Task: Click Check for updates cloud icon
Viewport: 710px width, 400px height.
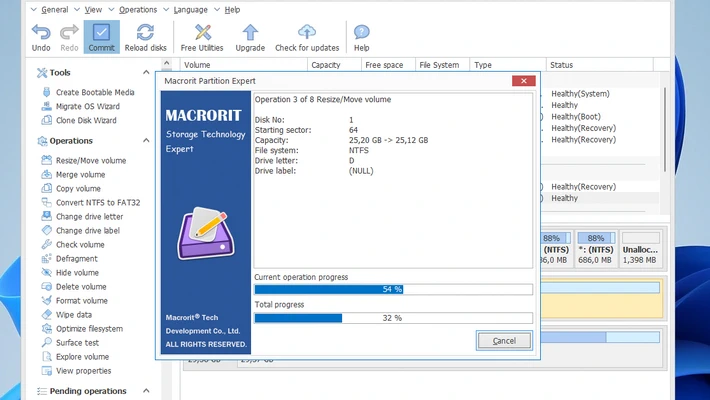Action: click(x=307, y=33)
